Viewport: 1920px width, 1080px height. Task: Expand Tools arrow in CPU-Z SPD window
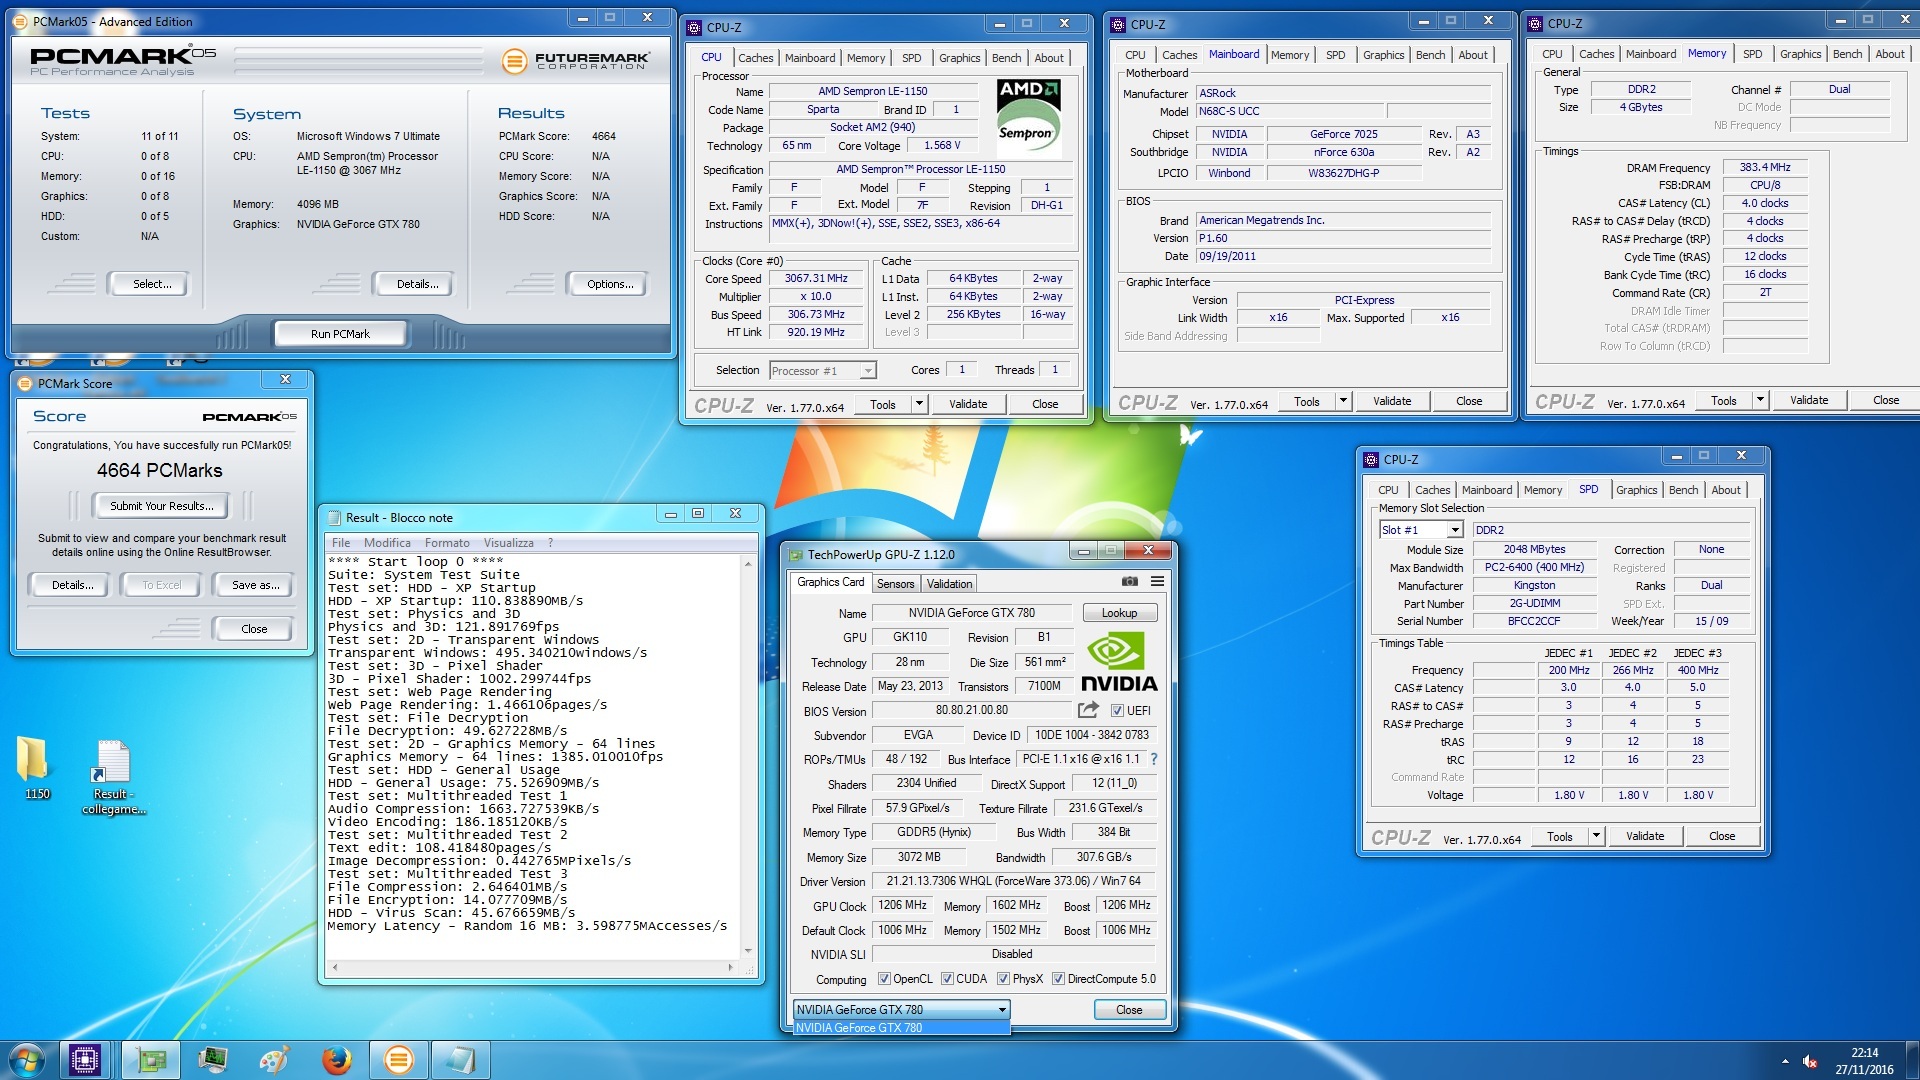tap(1596, 836)
